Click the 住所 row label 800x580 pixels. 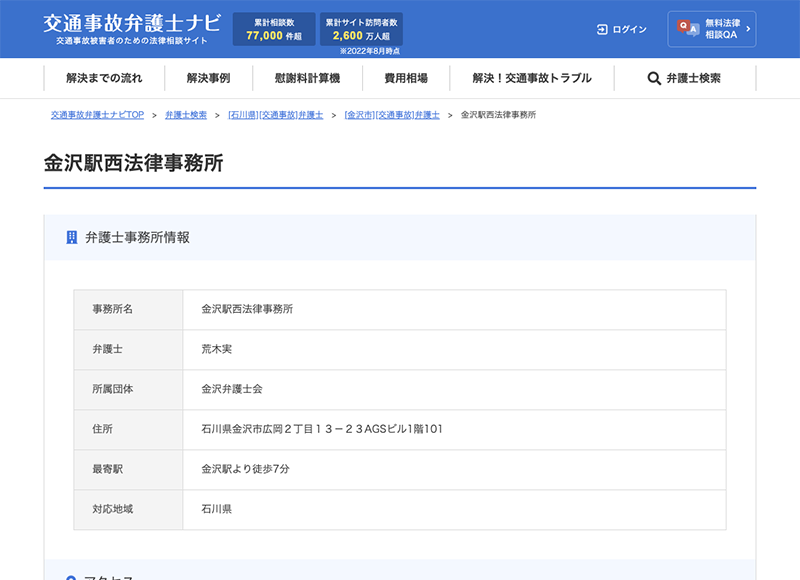[x=102, y=429]
